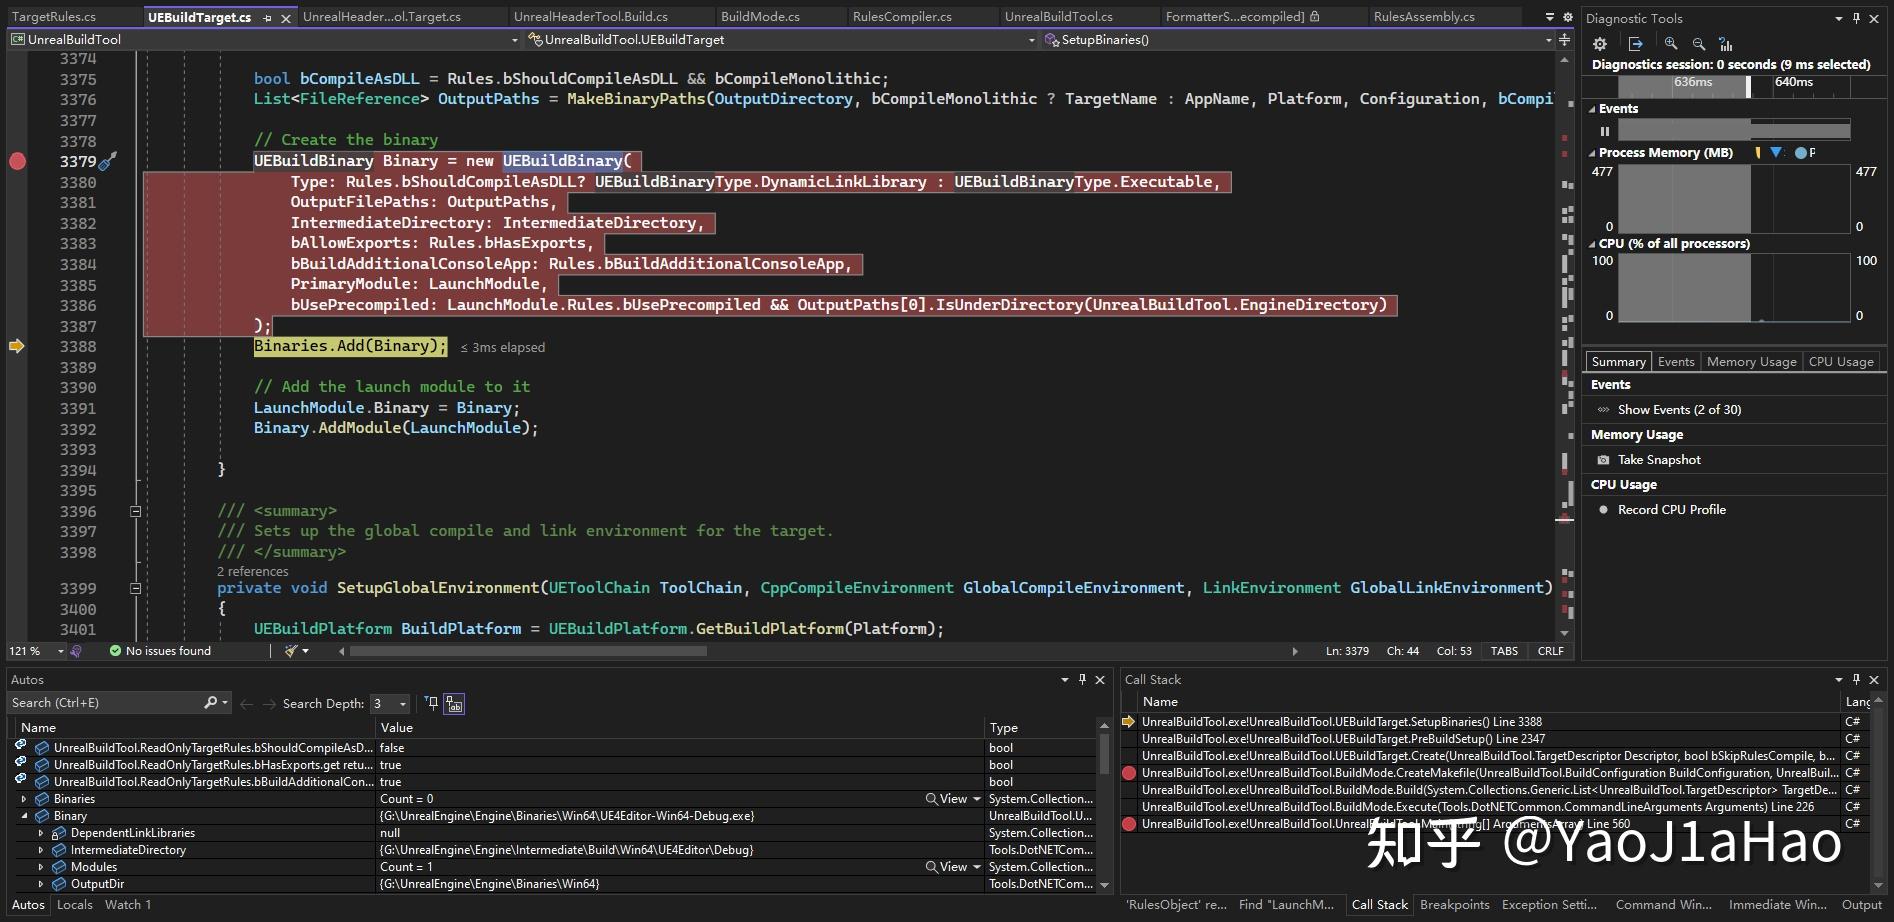Pause event collection in the Events track

tap(1605, 131)
